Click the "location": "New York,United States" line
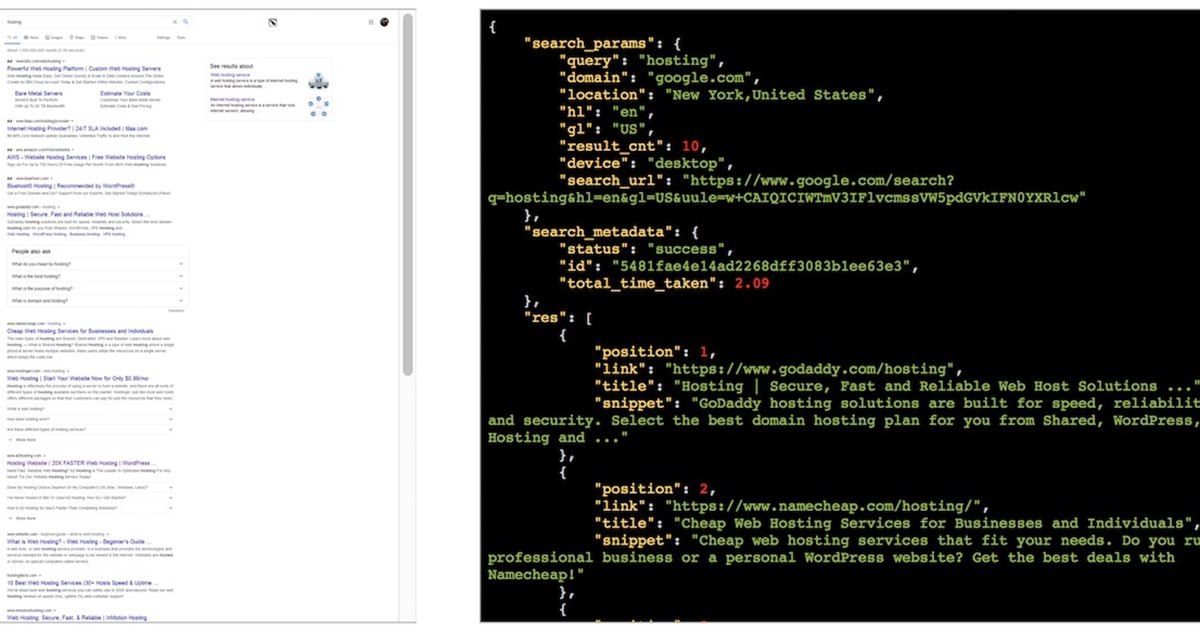Image resolution: width=1200 pixels, height=628 pixels. tap(721, 94)
